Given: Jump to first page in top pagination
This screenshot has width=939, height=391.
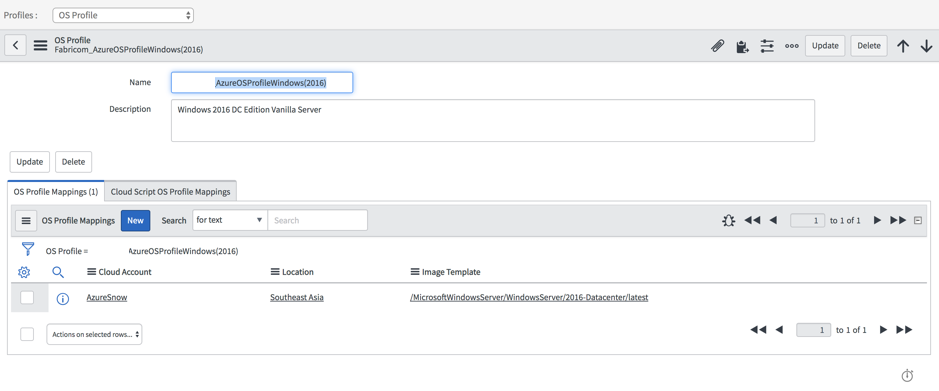Looking at the screenshot, I should click(752, 220).
